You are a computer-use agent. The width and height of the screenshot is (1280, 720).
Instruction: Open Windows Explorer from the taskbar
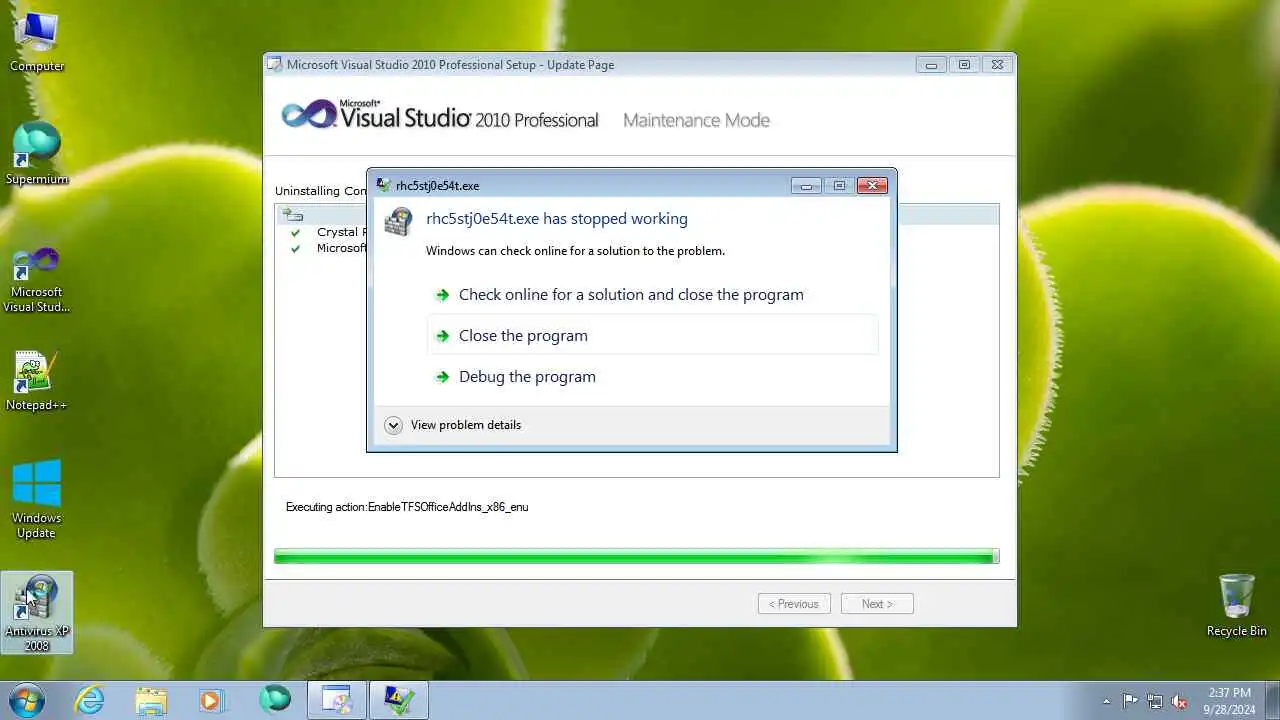pyautogui.click(x=151, y=699)
